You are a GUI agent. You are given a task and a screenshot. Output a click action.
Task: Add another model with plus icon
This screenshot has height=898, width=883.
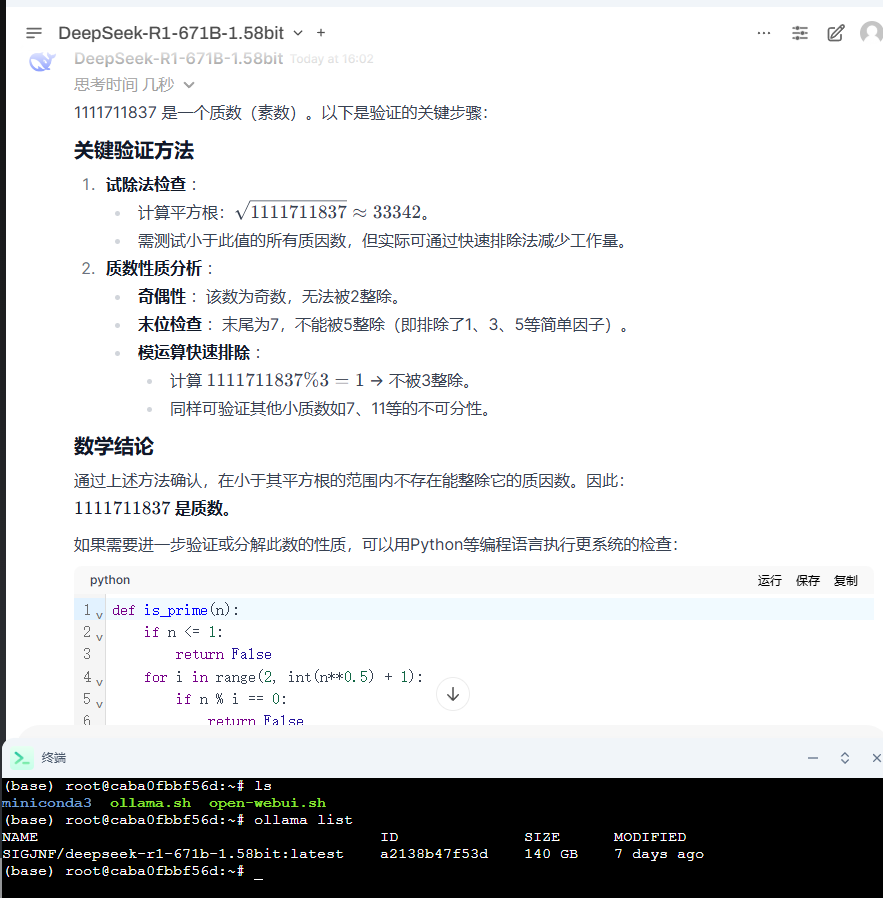[x=321, y=33]
